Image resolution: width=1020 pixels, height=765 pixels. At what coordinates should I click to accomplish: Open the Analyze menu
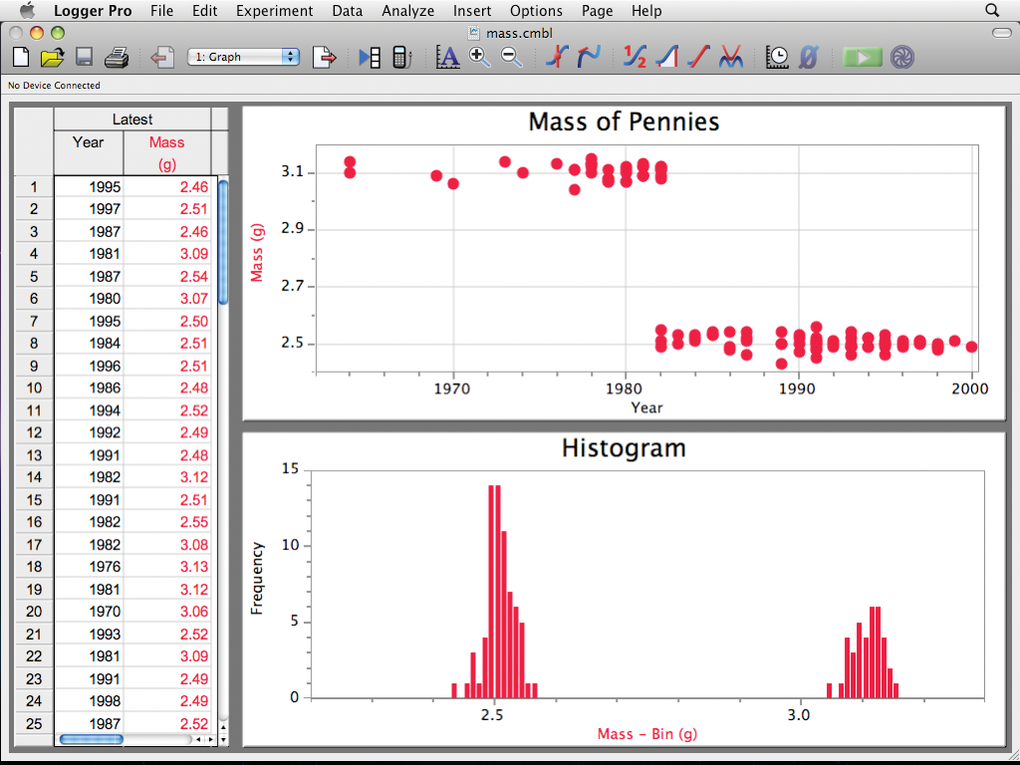coord(408,11)
